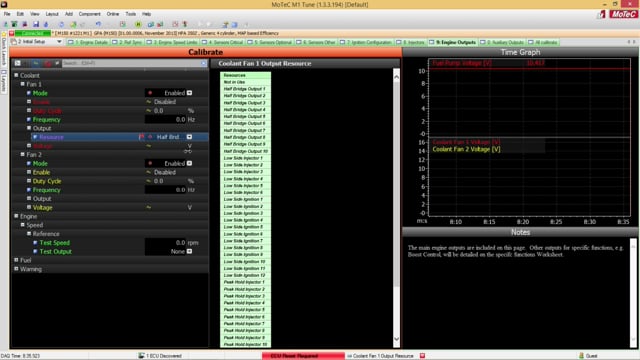Screen dimensions: 640x360
Task: Click the first icon in the Calibrate panel toolbar
Action: coord(18,63)
